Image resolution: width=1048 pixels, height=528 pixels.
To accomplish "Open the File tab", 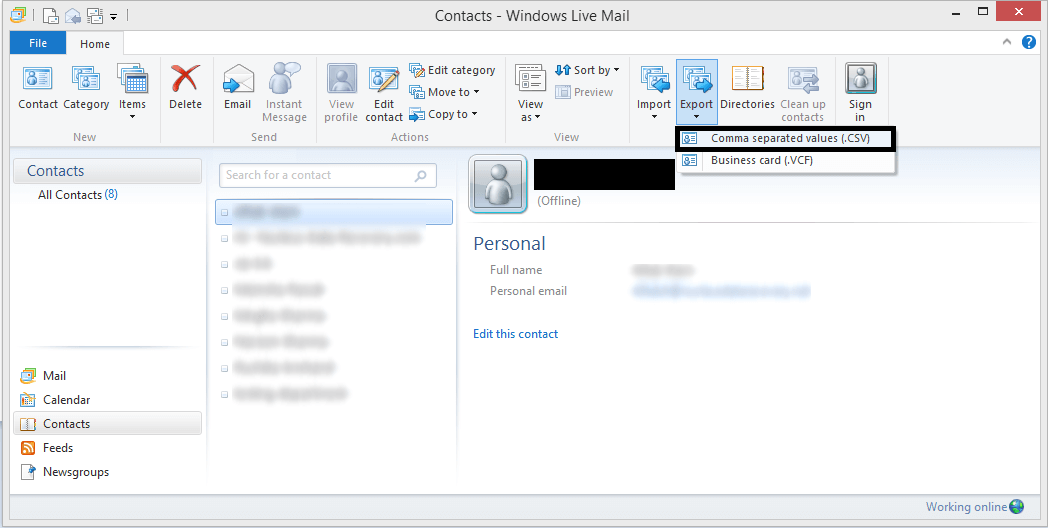I will 38,43.
